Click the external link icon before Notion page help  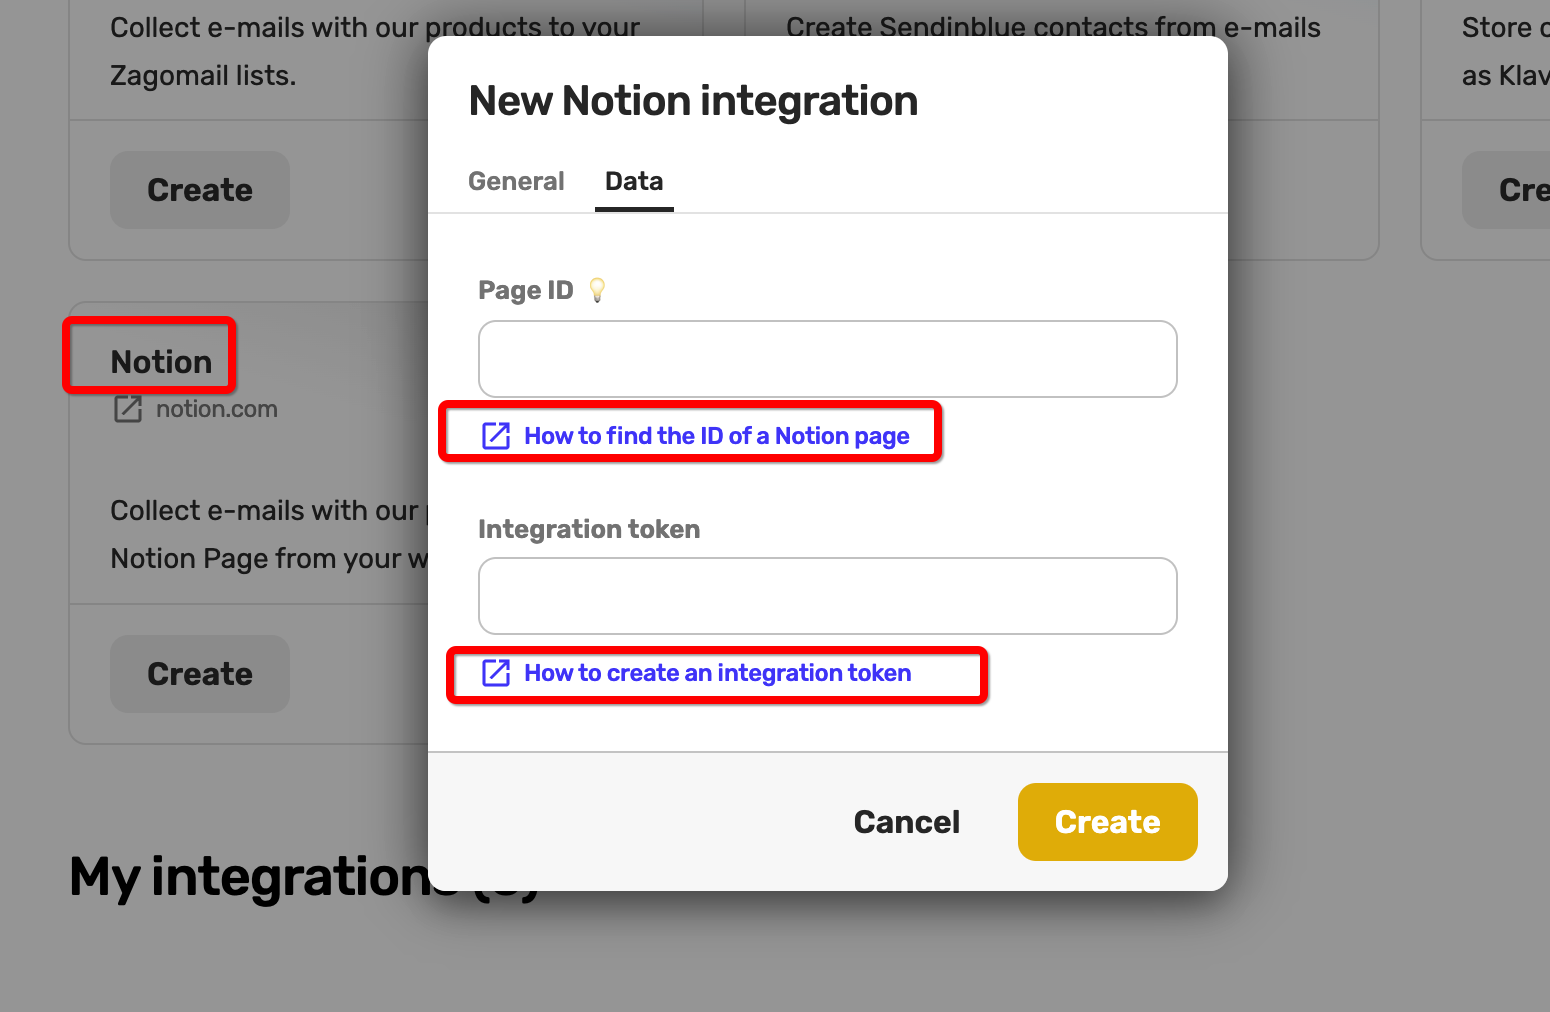pyautogui.click(x=496, y=436)
